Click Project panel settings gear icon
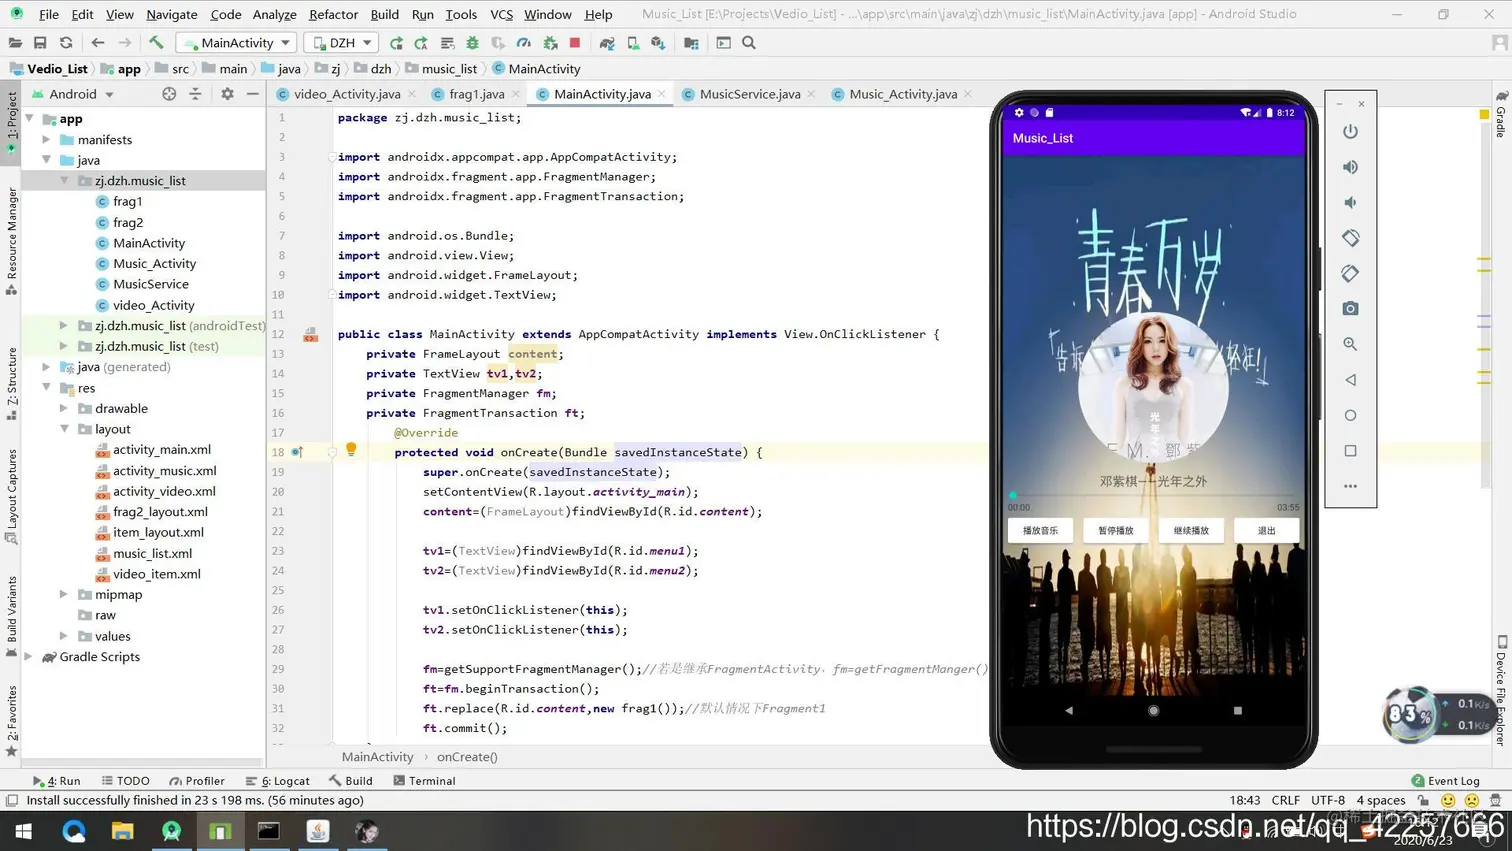 (227, 94)
